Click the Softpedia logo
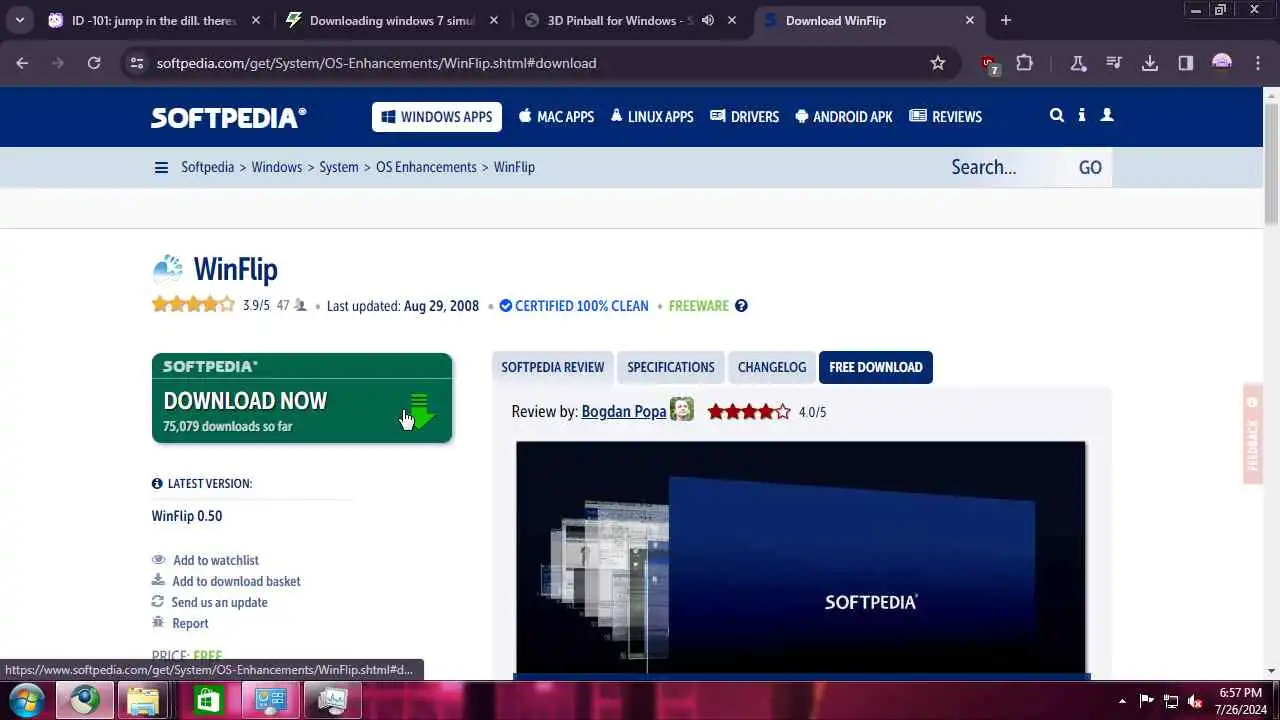Viewport: 1280px width, 720px height. [x=229, y=117]
